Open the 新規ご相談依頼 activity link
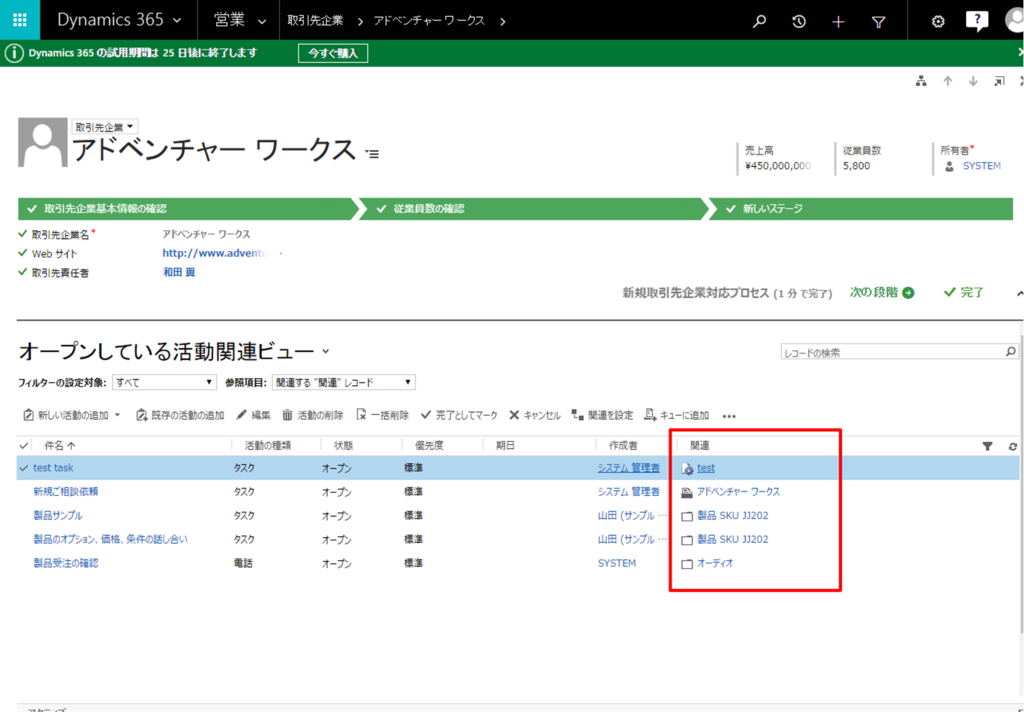 click(x=66, y=491)
